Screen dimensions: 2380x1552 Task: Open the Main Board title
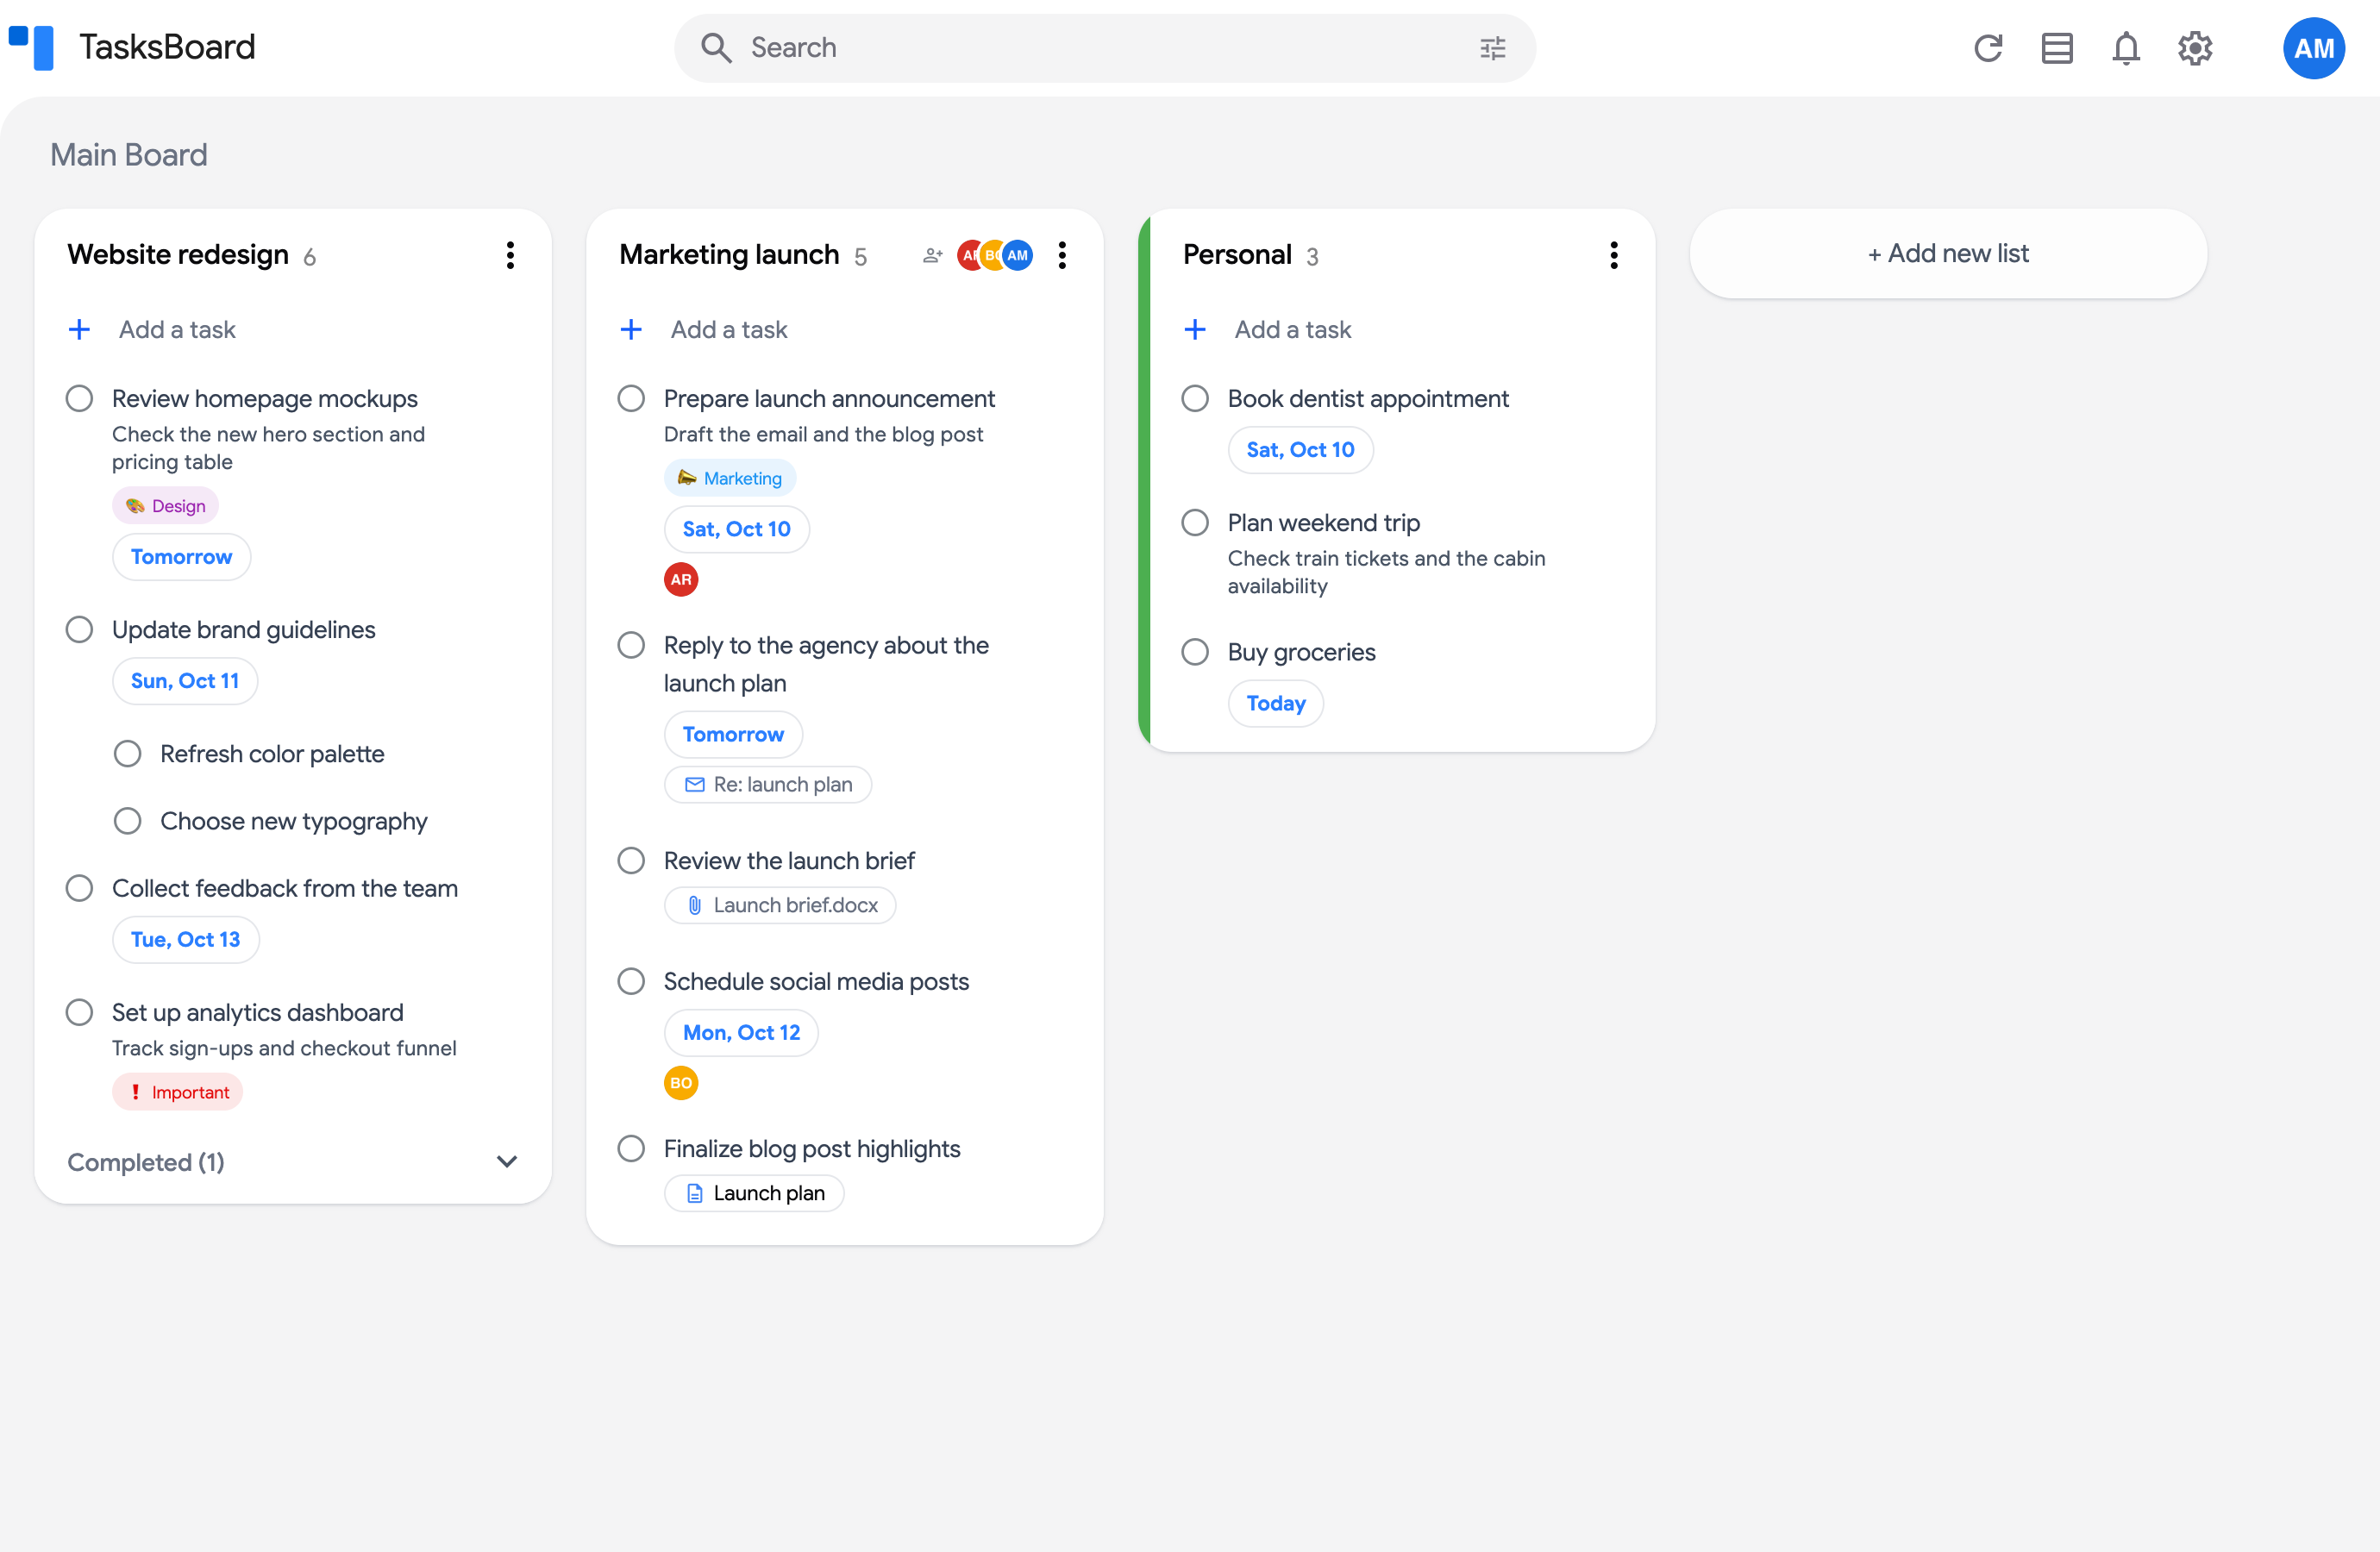129,155
